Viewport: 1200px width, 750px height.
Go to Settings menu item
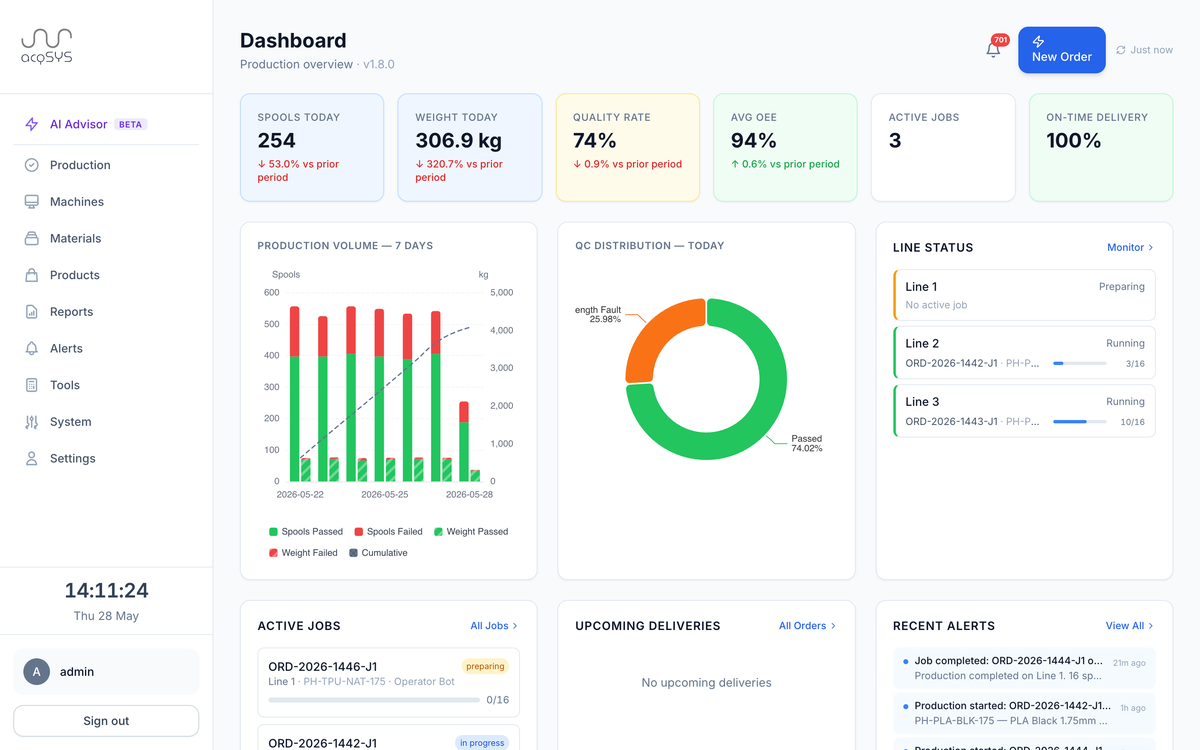[x=106, y=458]
